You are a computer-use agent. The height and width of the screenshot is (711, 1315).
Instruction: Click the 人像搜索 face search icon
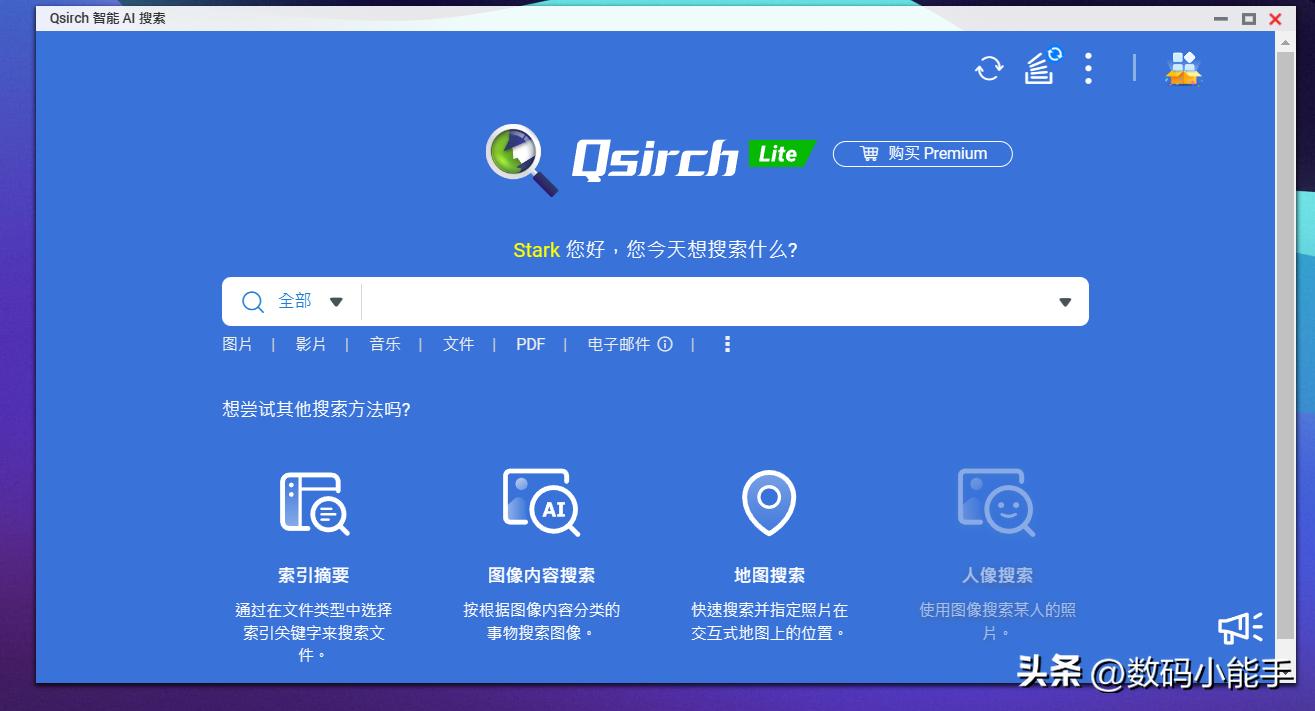995,503
